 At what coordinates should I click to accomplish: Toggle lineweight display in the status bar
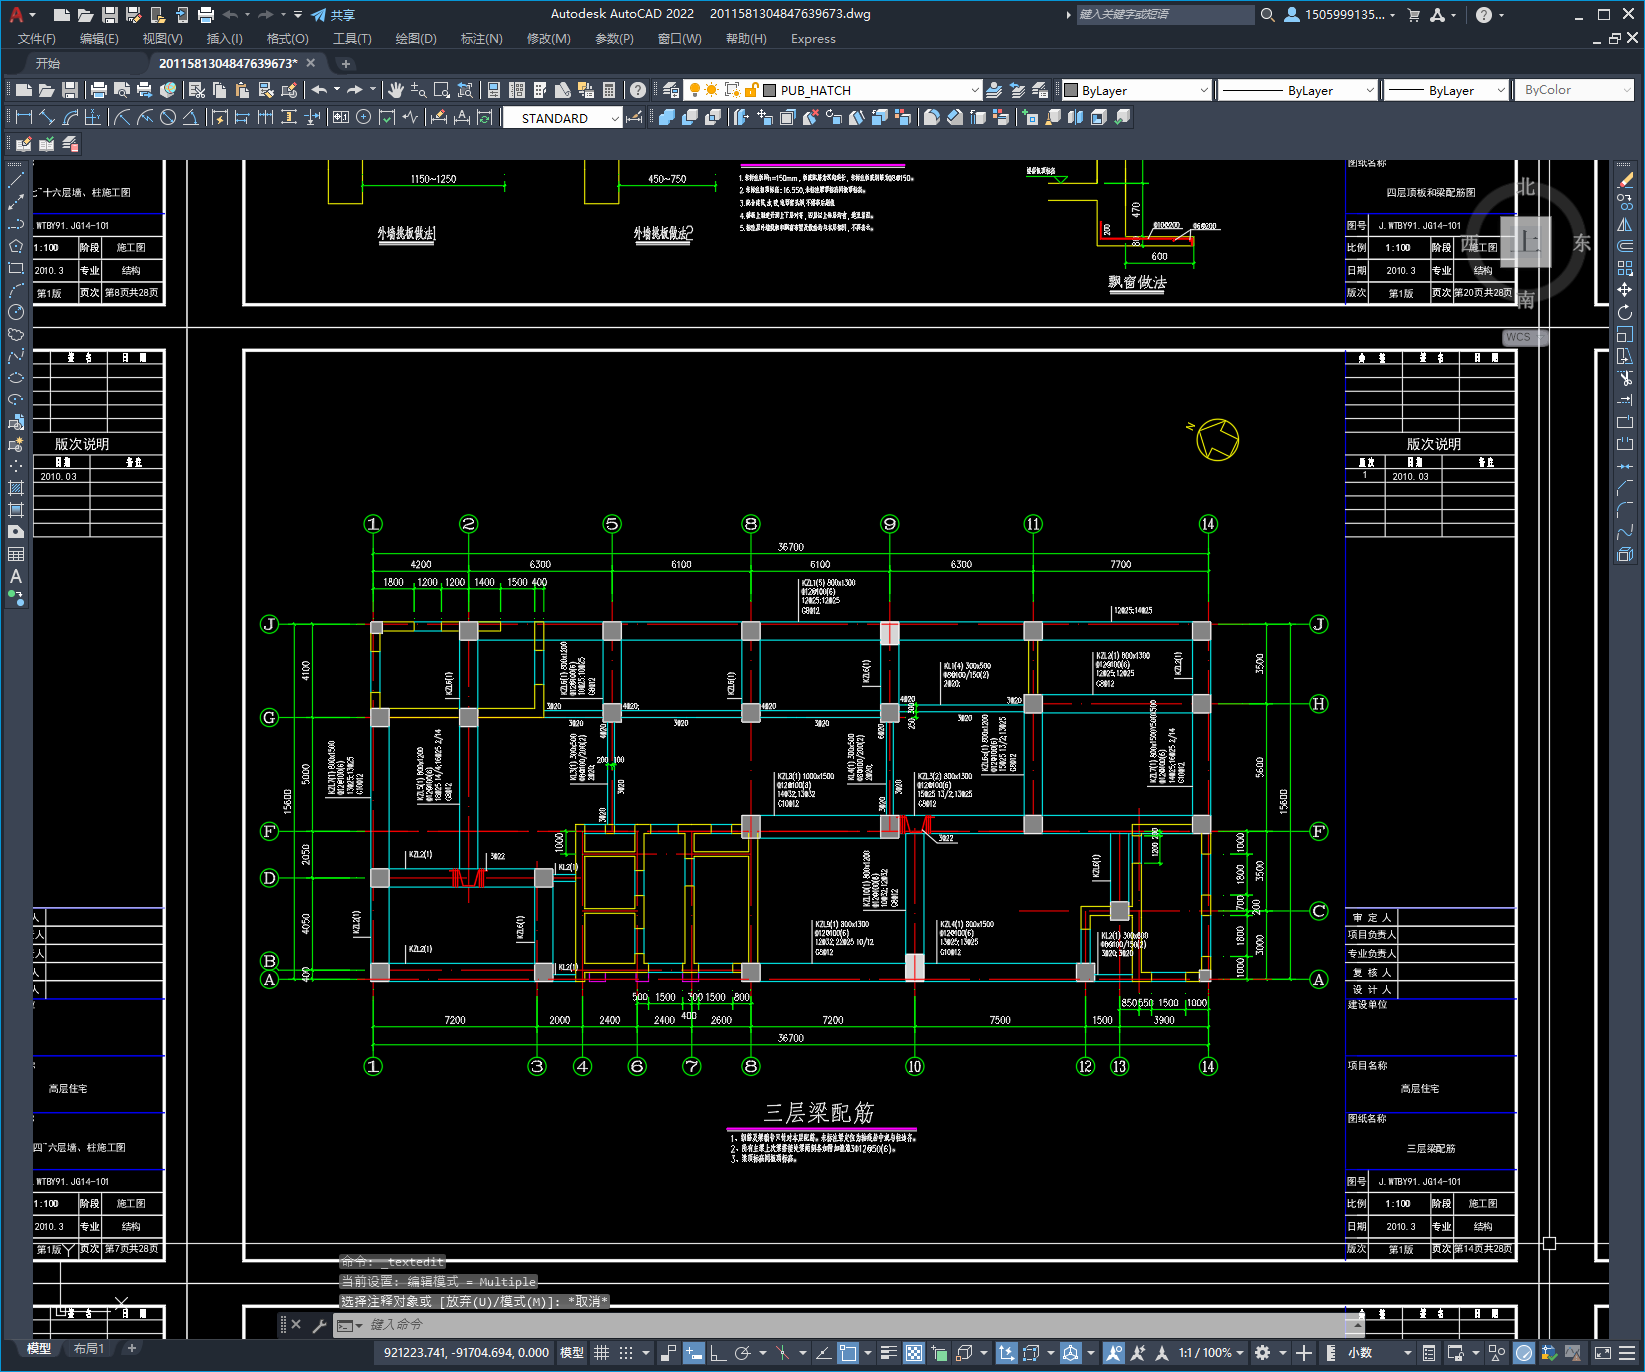click(888, 1353)
